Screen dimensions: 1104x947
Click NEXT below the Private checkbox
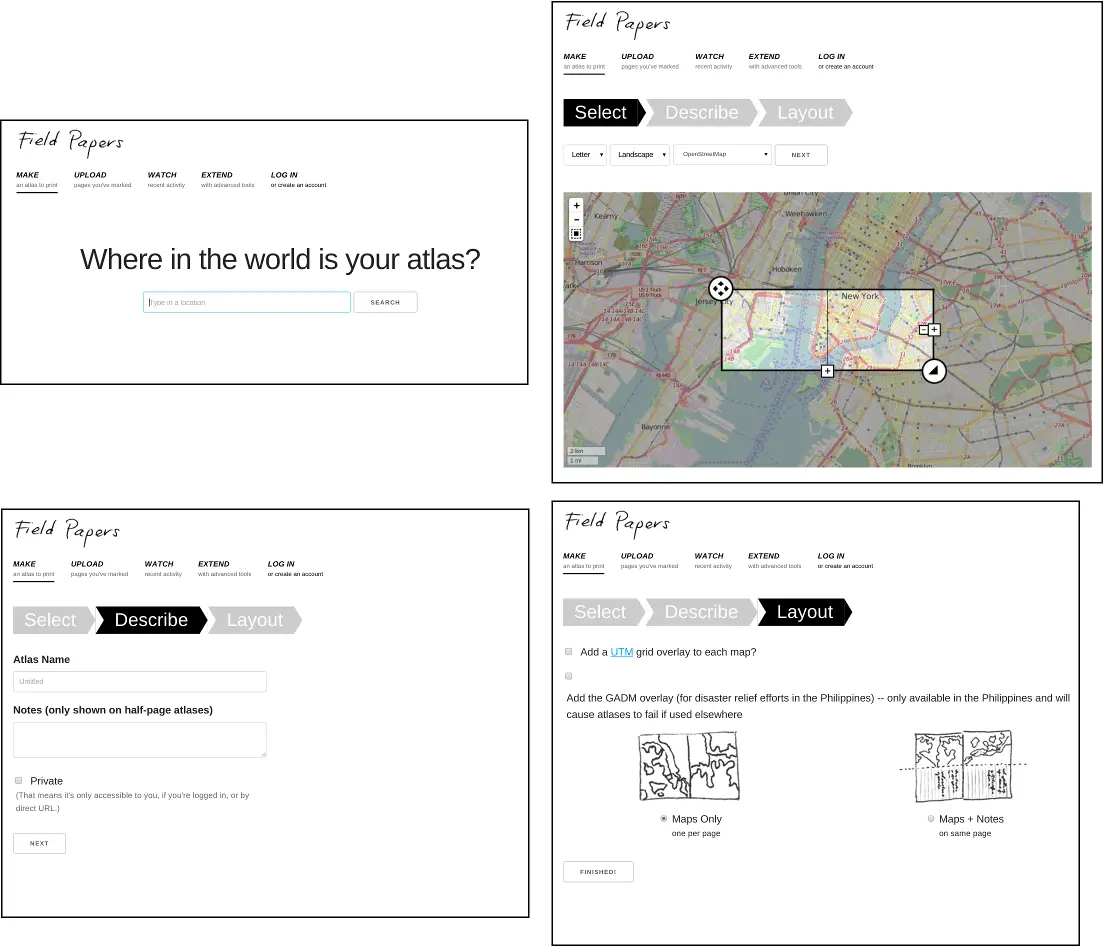39,843
